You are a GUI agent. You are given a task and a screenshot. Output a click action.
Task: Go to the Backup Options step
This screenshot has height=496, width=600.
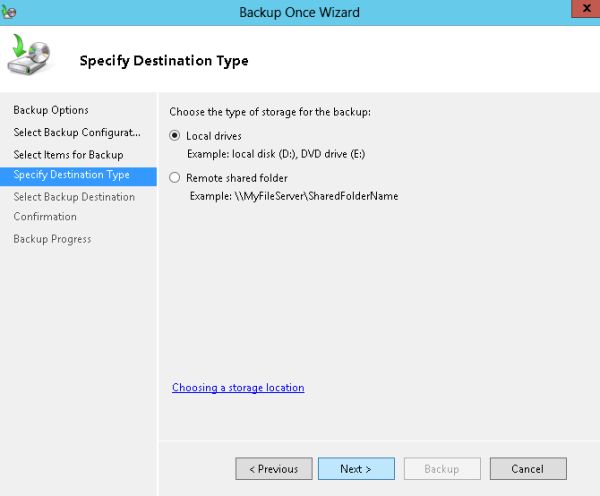click(51, 110)
